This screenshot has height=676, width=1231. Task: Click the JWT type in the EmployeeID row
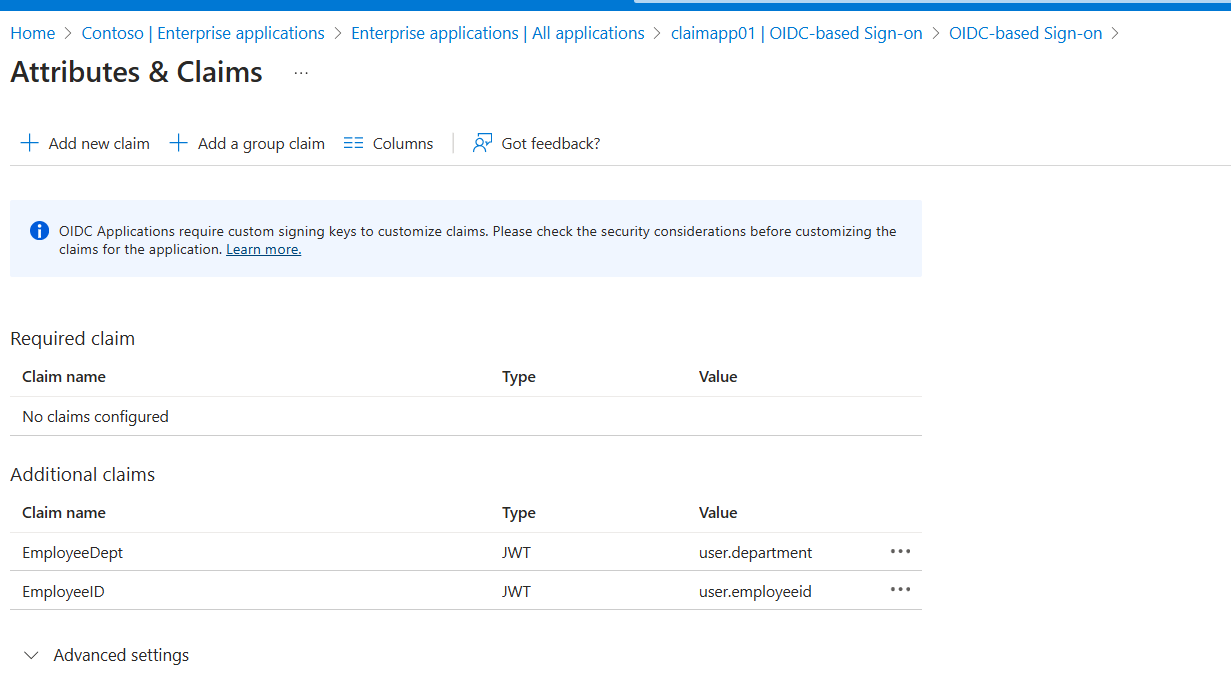[516, 591]
